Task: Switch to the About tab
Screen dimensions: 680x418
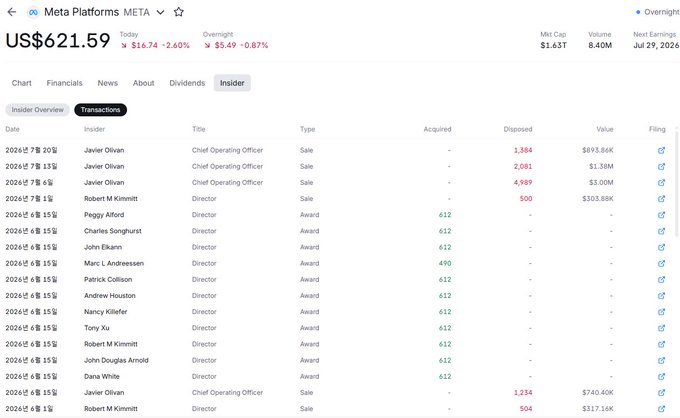Action: [x=144, y=83]
